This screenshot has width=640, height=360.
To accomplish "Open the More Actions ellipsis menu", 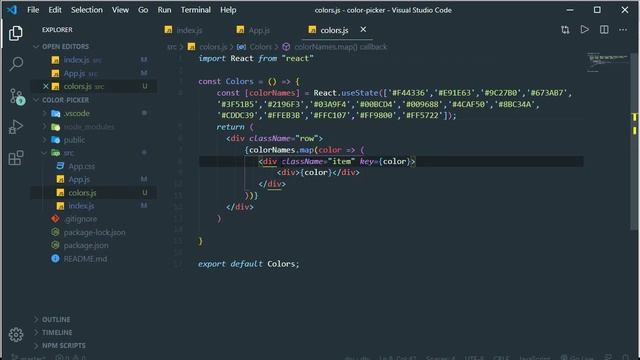I will tap(623, 30).
